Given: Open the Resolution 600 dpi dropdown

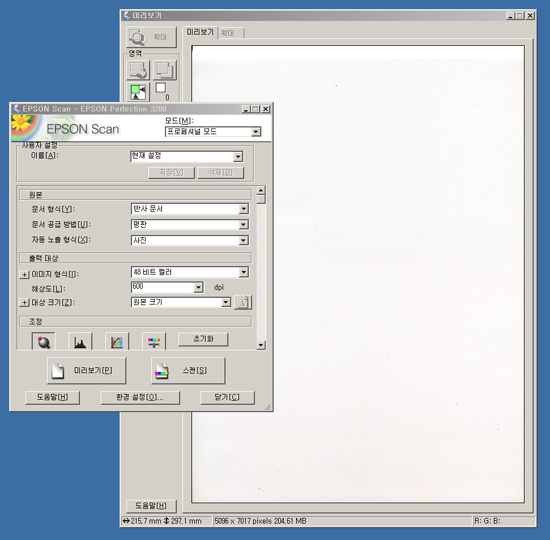Looking at the screenshot, I should click(x=198, y=288).
